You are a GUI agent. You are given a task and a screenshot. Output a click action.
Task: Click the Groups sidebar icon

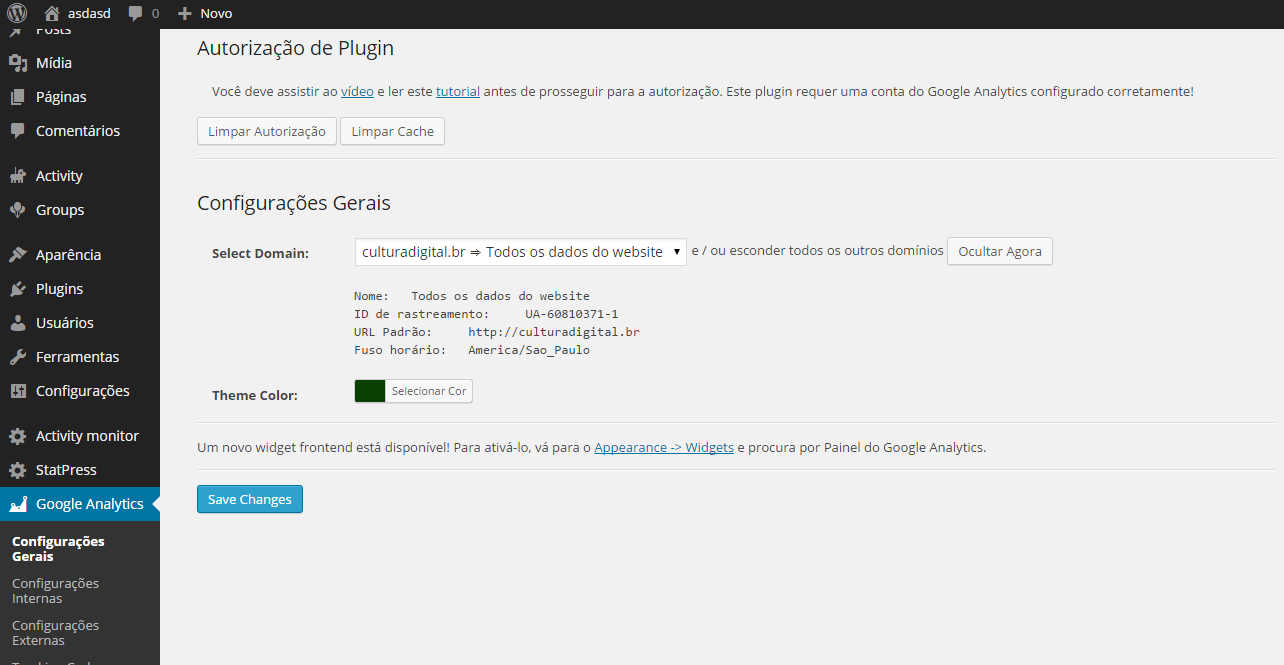17,210
